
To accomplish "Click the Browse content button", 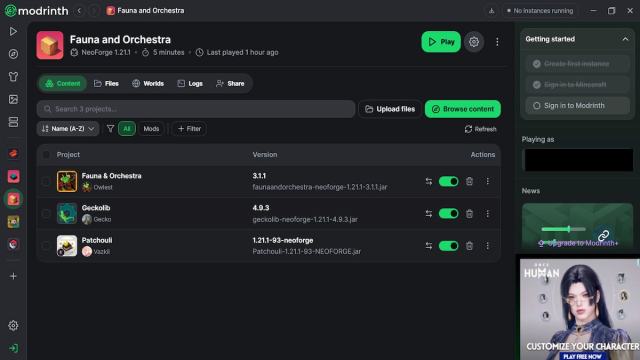I will 463,109.
